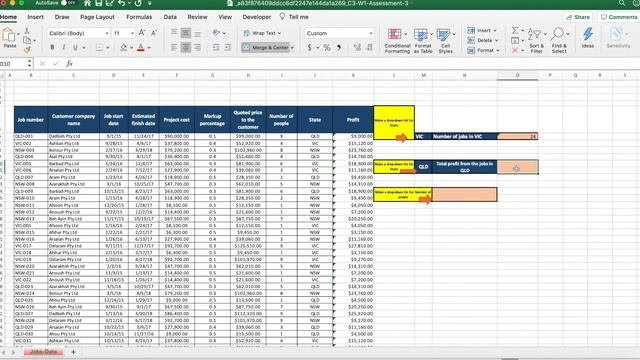Viewport: 640px width, 360px height.
Task: Open the Ideas lightning bolt
Action: tap(588, 38)
